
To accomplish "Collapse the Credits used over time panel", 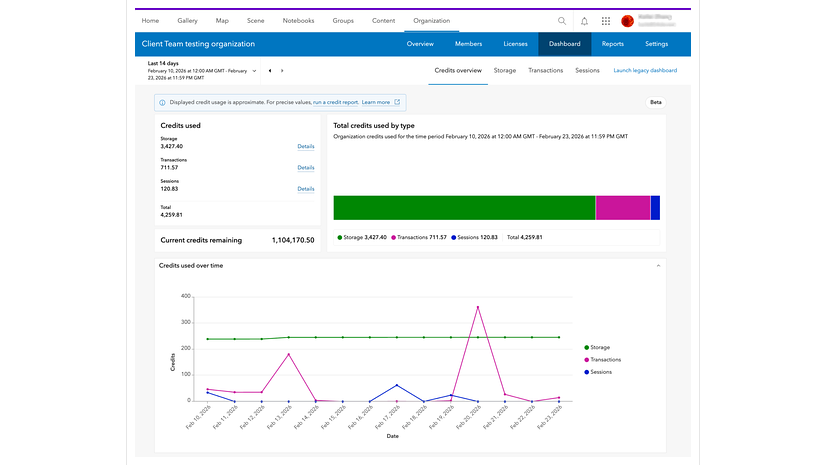I will [657, 266].
